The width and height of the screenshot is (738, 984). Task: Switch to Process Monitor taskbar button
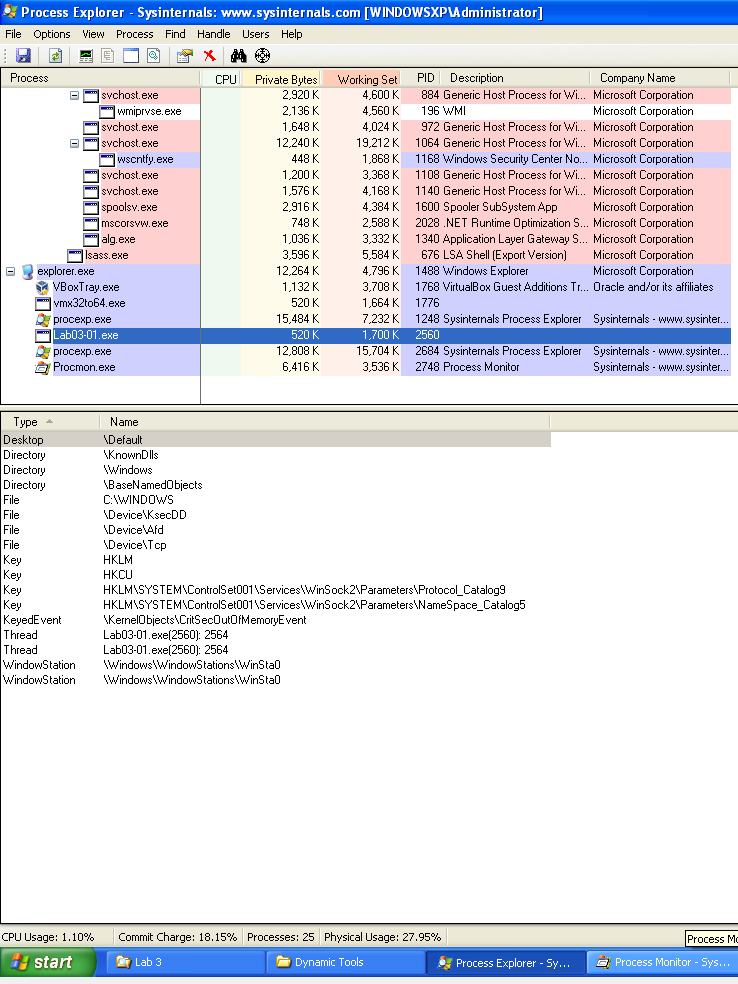coord(663,962)
